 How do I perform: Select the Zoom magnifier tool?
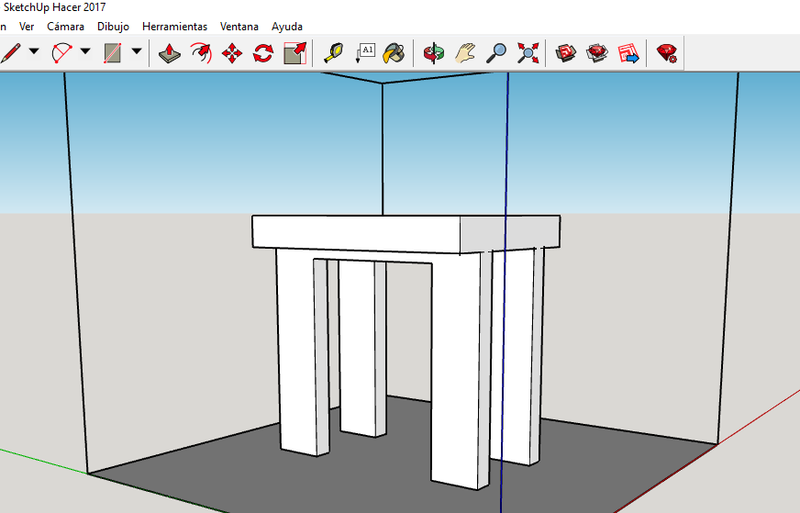(496, 53)
